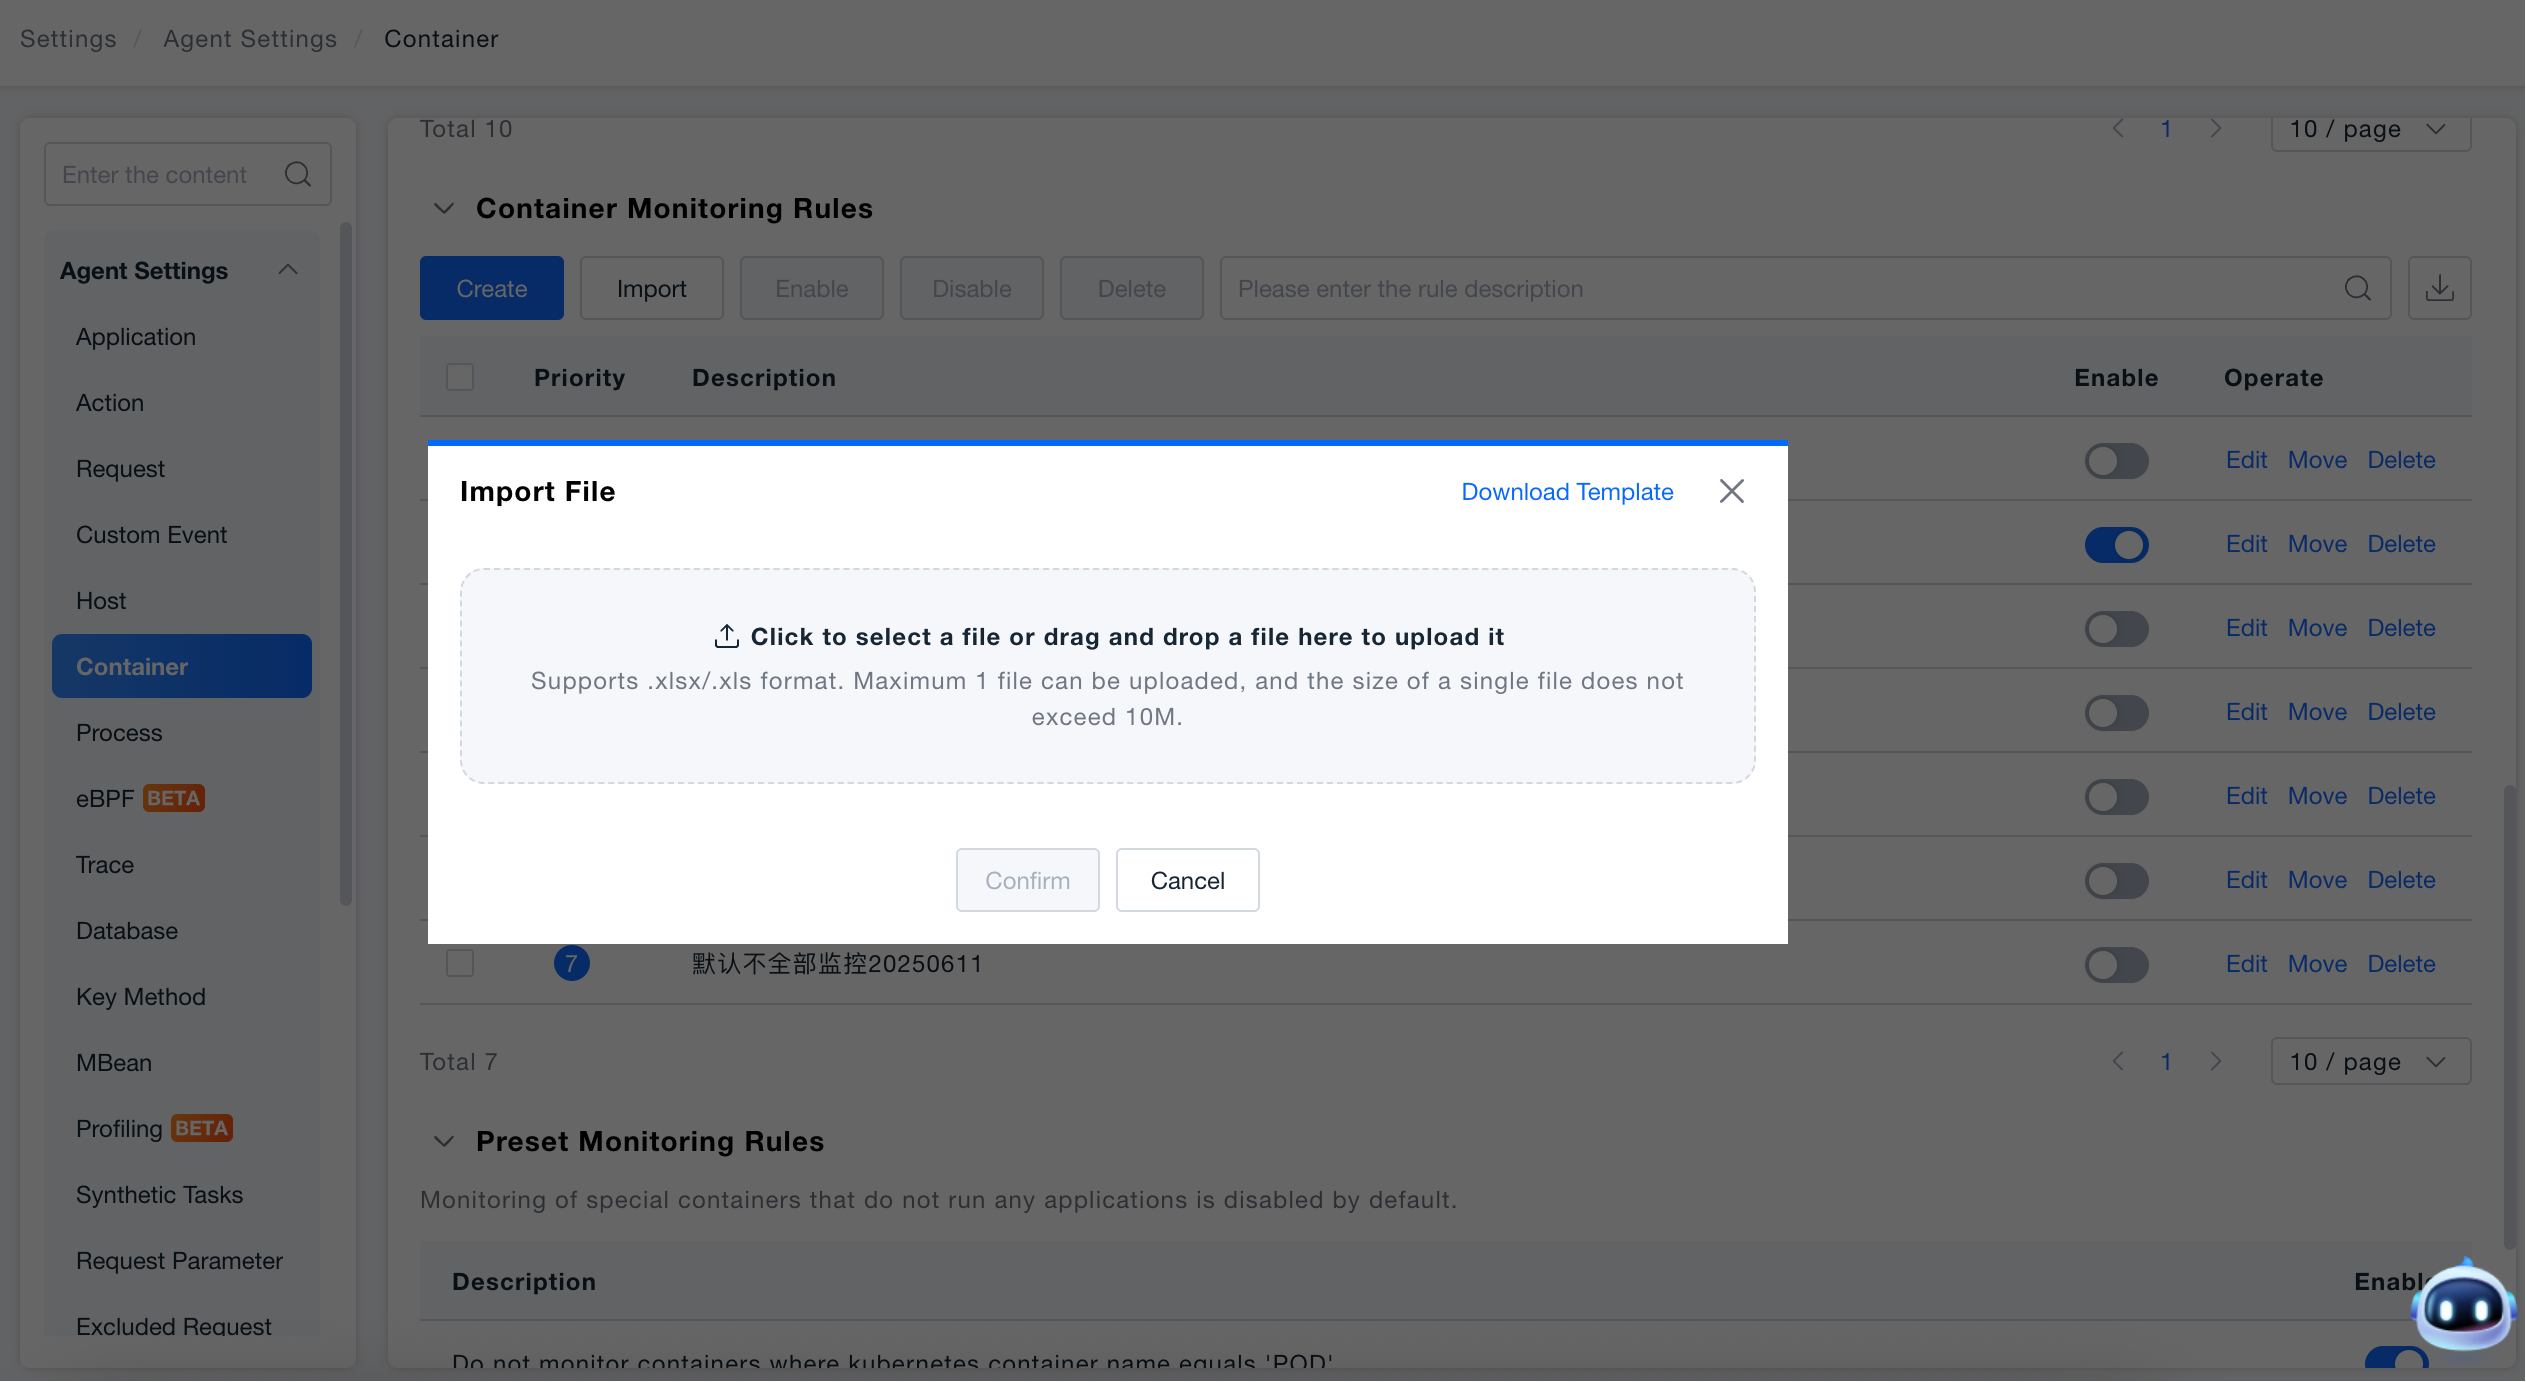Viewport: 2526px width, 1382px height.
Task: Enable the rule 默认不全部监控20250611 toggle
Action: (2116, 964)
